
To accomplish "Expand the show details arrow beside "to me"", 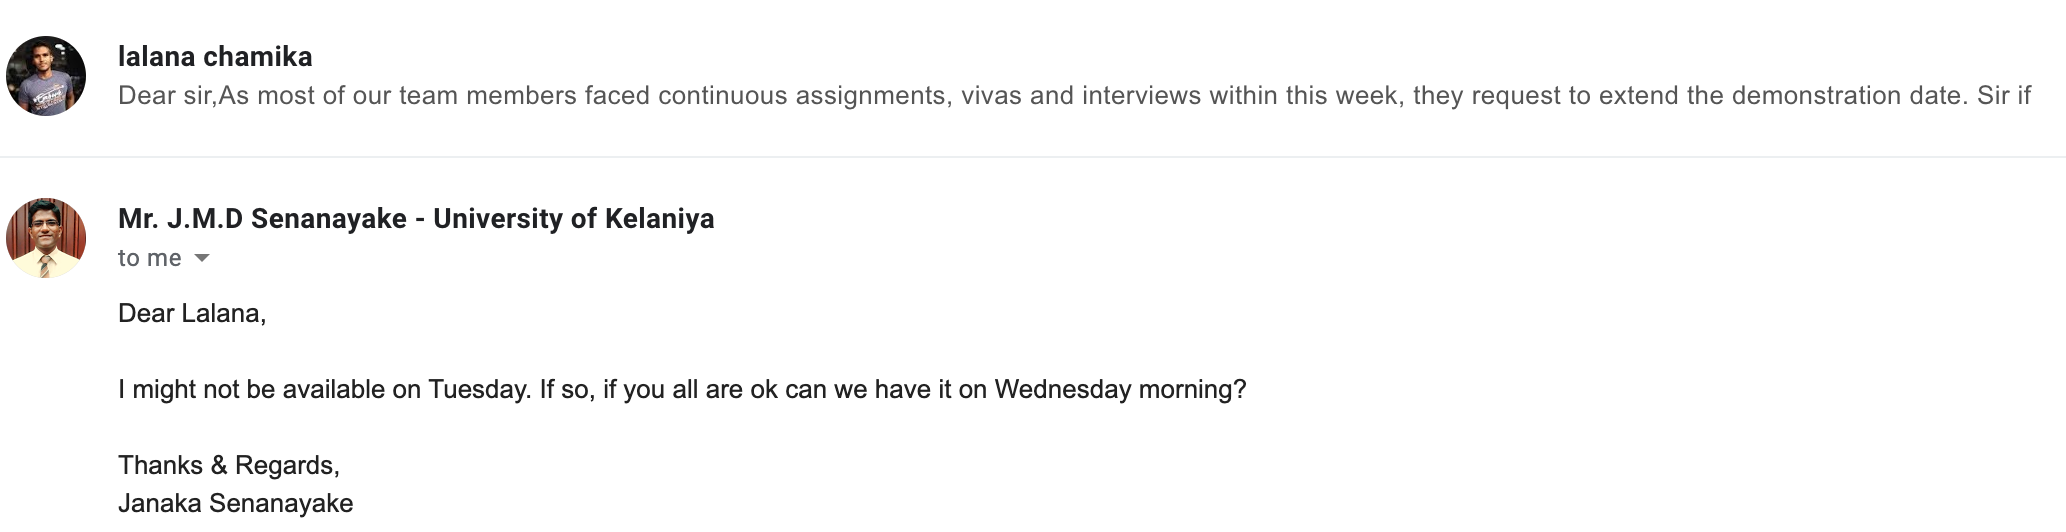I will click(x=202, y=258).
